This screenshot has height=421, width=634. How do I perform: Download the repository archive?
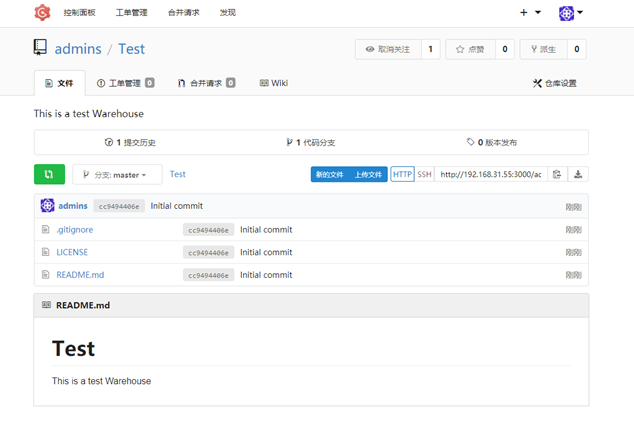[578, 174]
